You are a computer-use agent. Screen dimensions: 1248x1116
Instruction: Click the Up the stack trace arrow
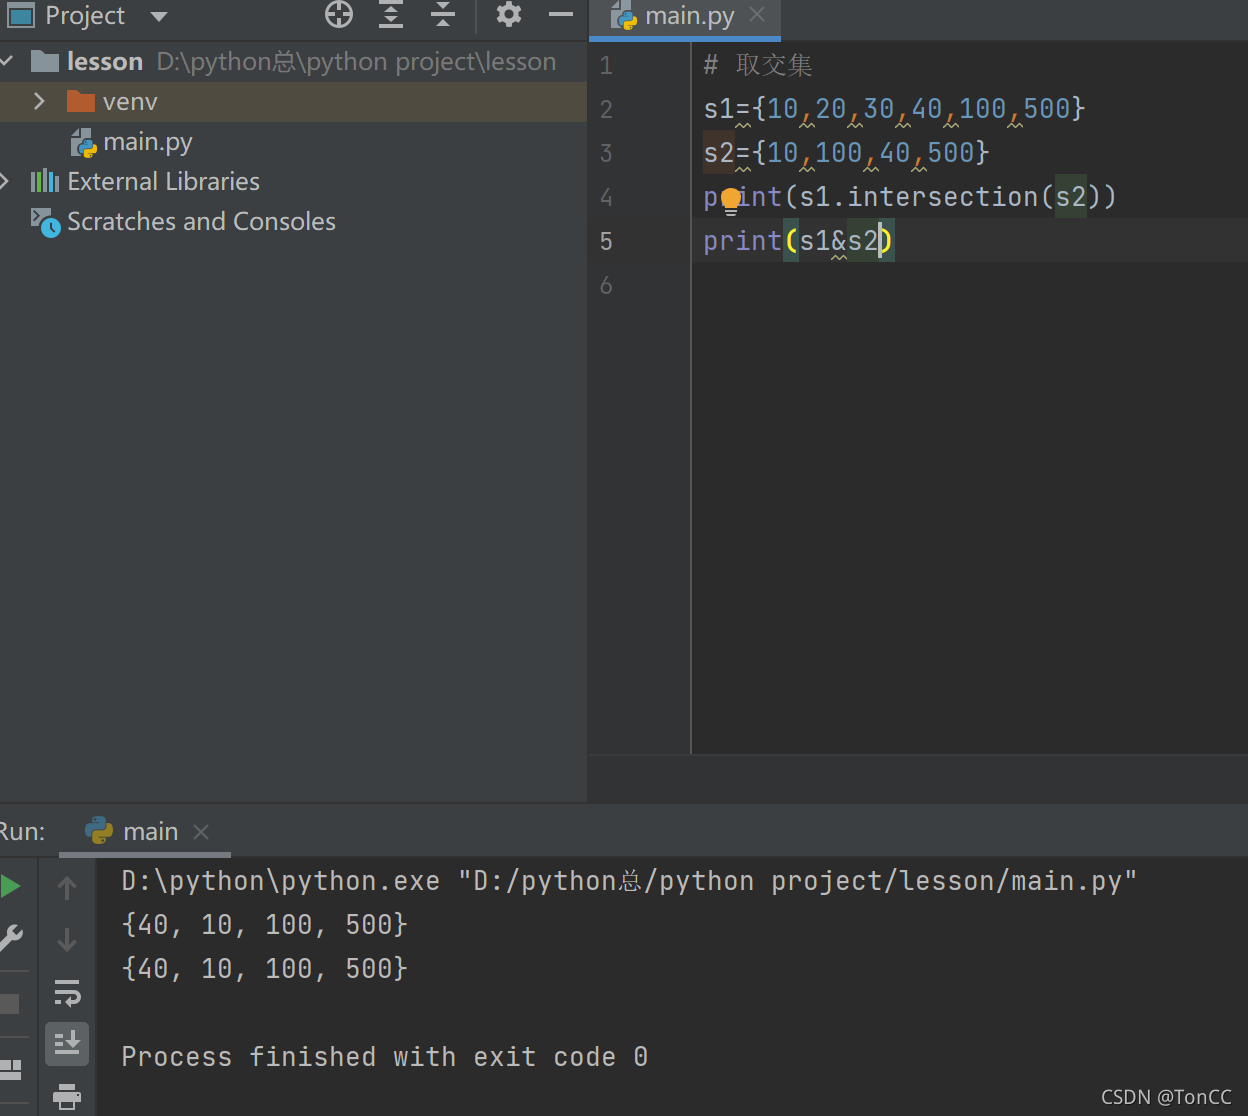(67, 888)
